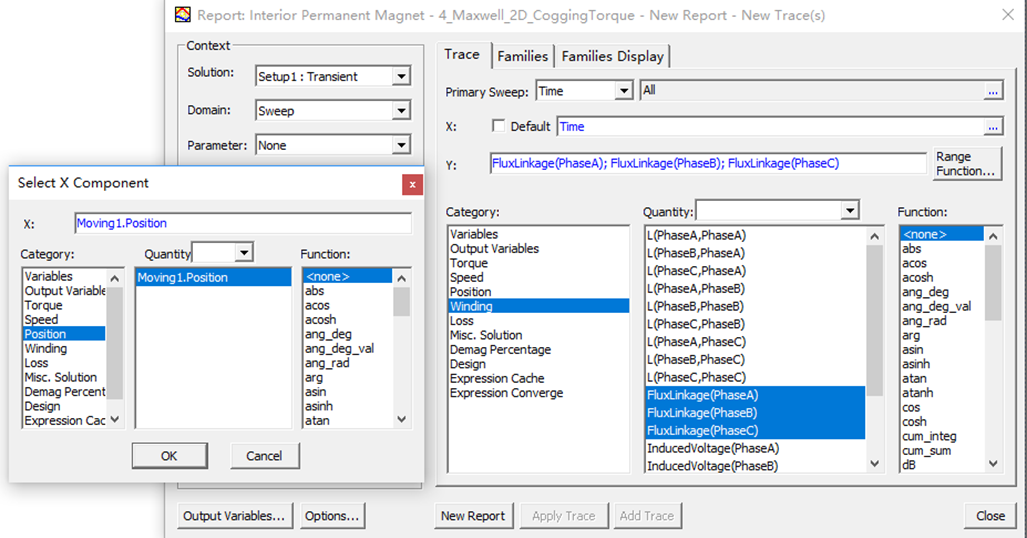The image size is (1027, 538).
Task: Click the Maxwell app icon in the title bar
Action: click(x=183, y=14)
